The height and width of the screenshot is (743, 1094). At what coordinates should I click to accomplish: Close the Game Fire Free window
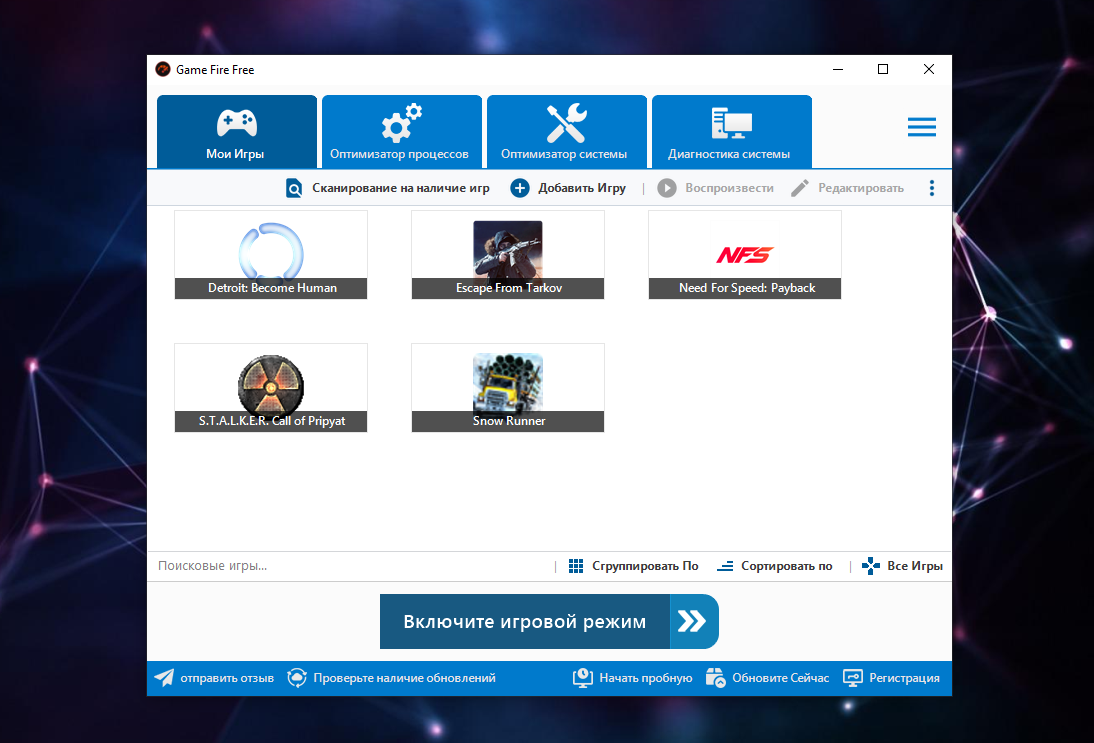pos(929,69)
